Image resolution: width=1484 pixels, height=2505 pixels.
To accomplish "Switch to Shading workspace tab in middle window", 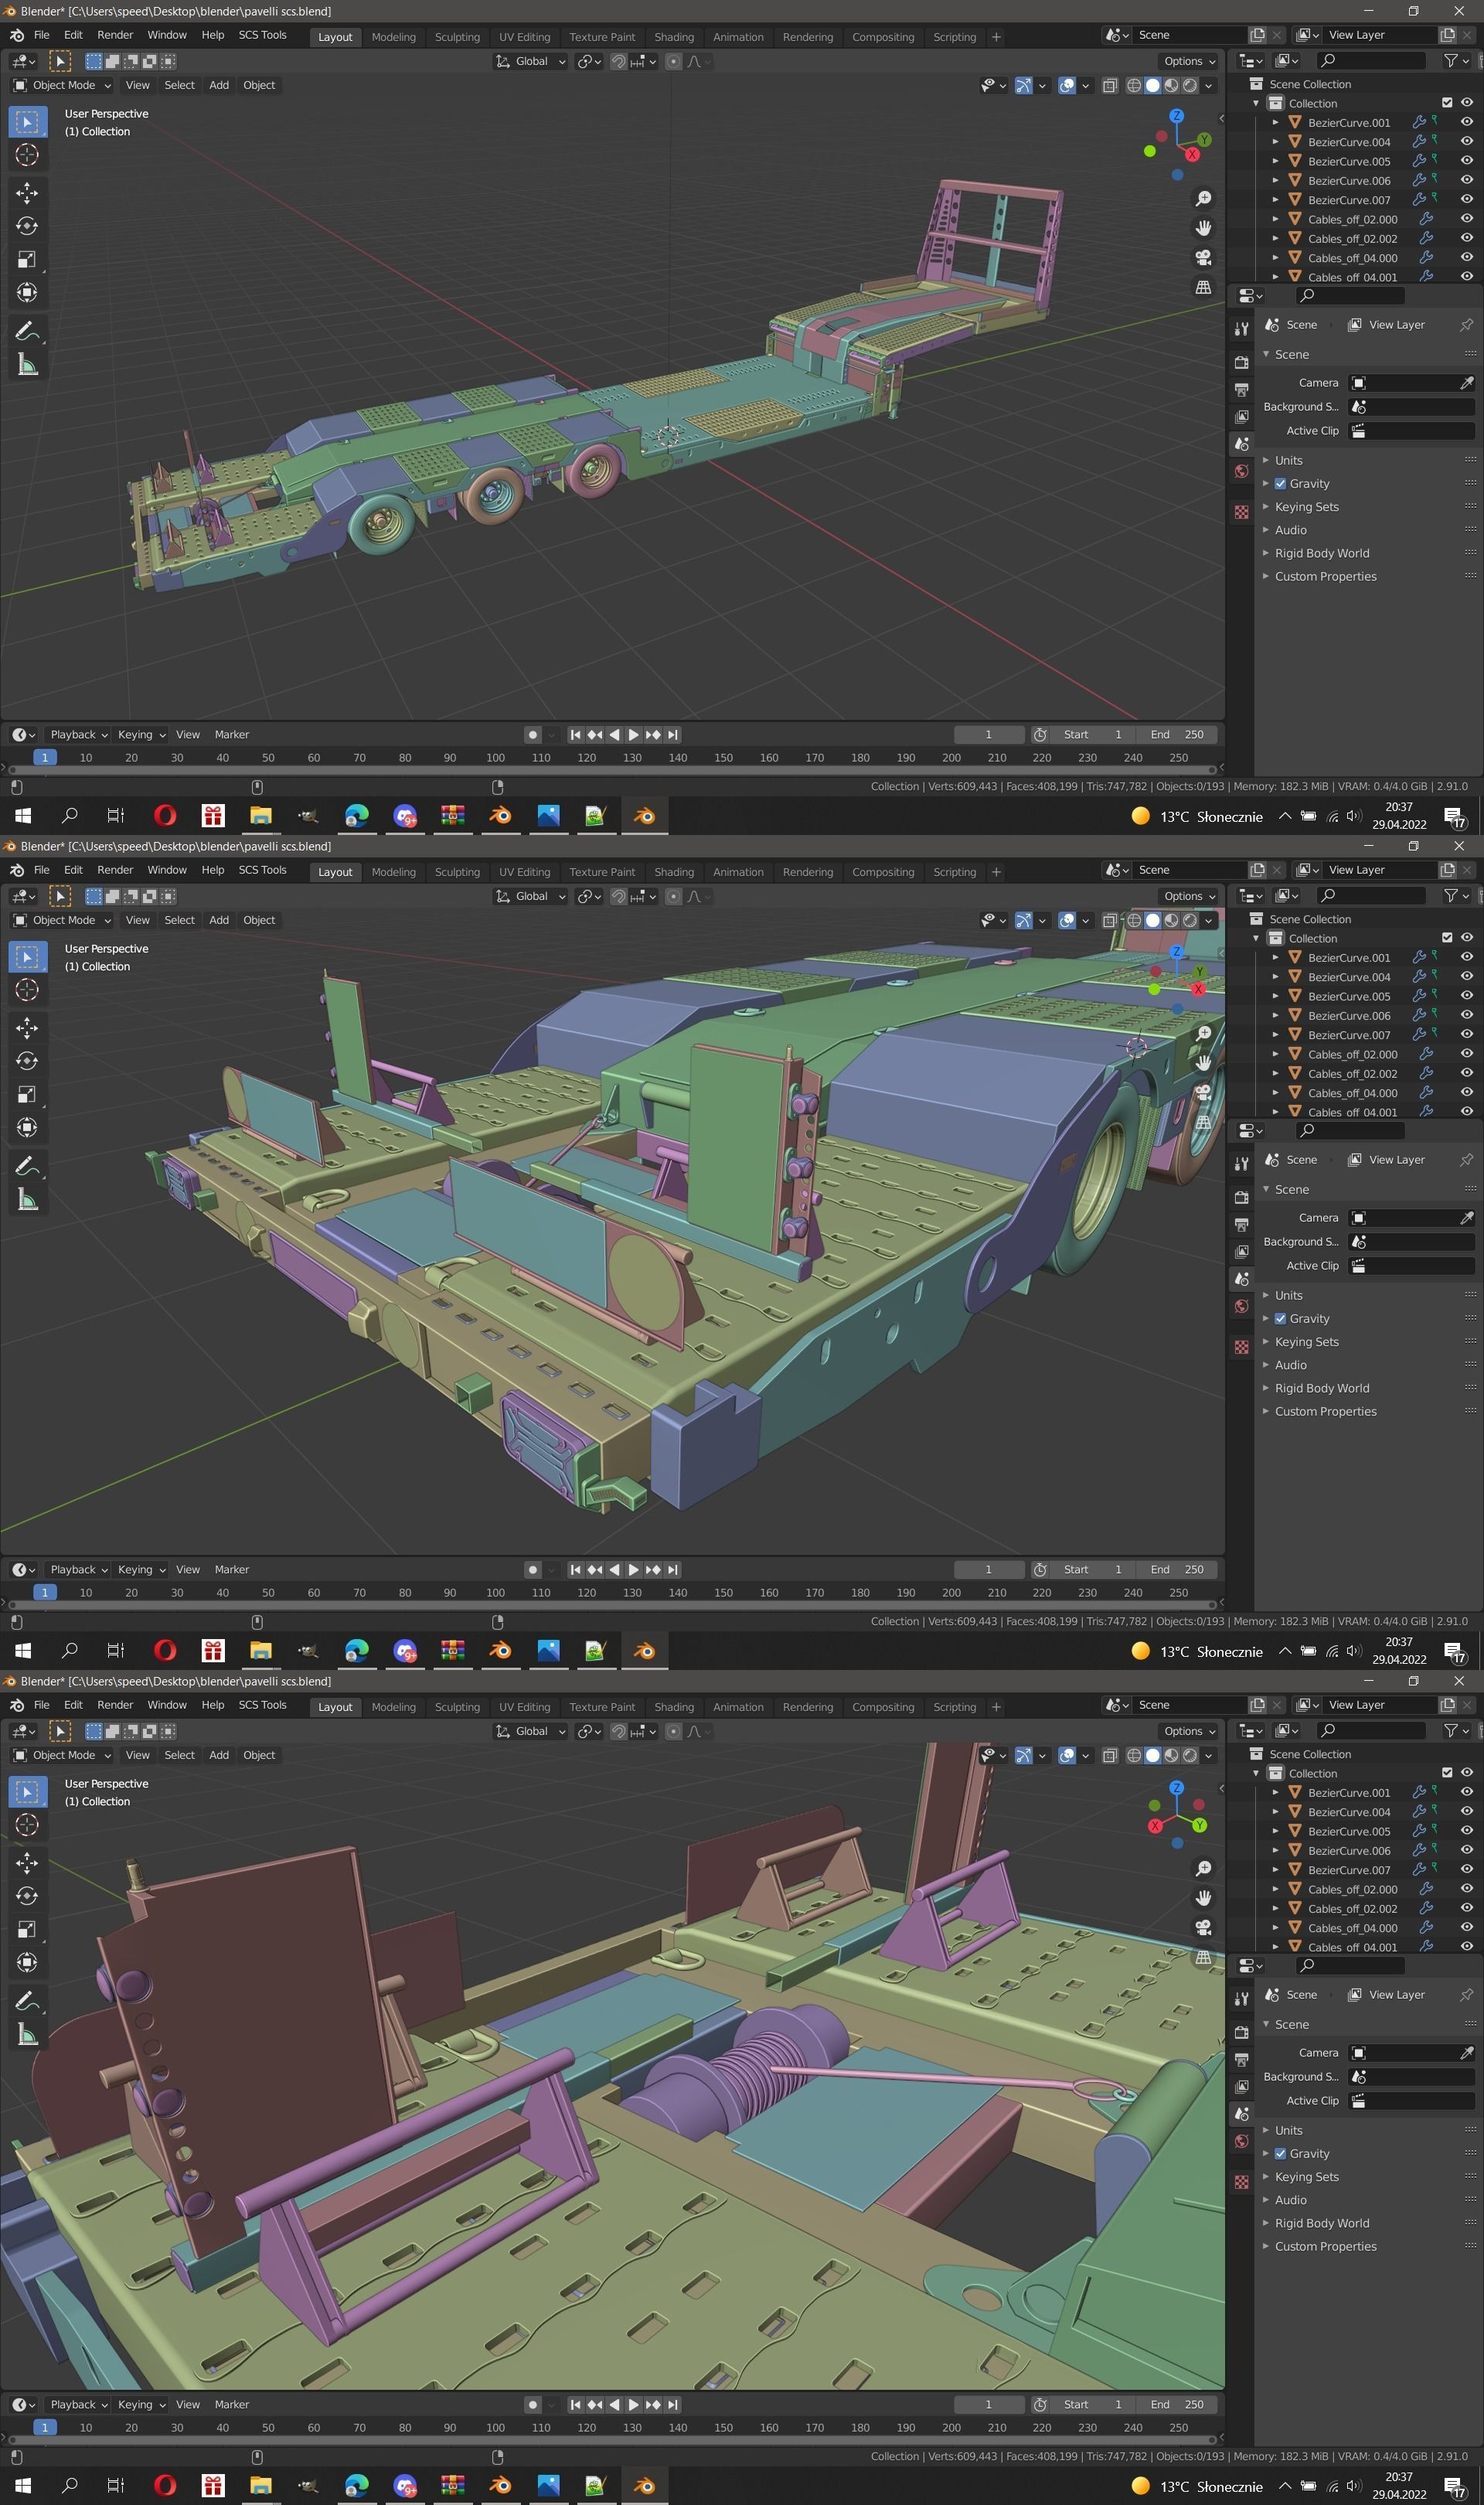I will tap(673, 872).
